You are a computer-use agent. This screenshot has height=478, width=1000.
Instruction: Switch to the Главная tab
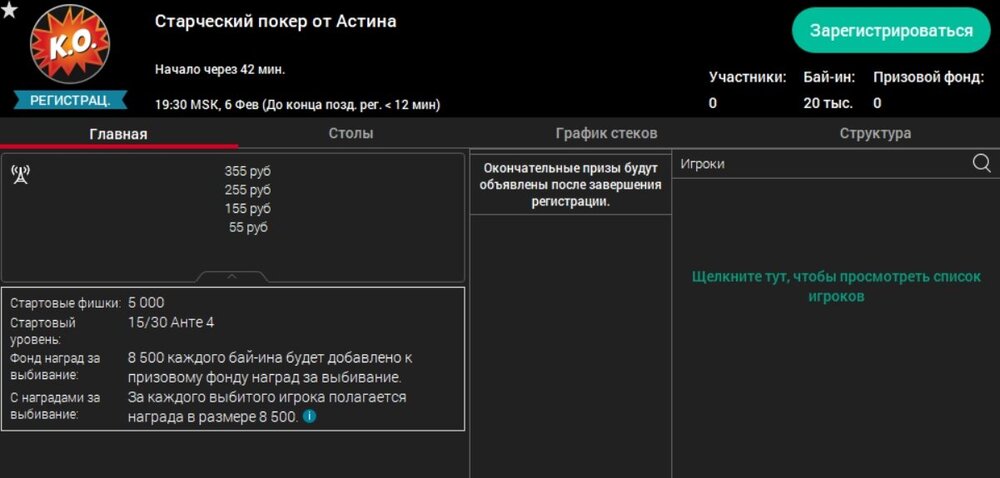(118, 134)
